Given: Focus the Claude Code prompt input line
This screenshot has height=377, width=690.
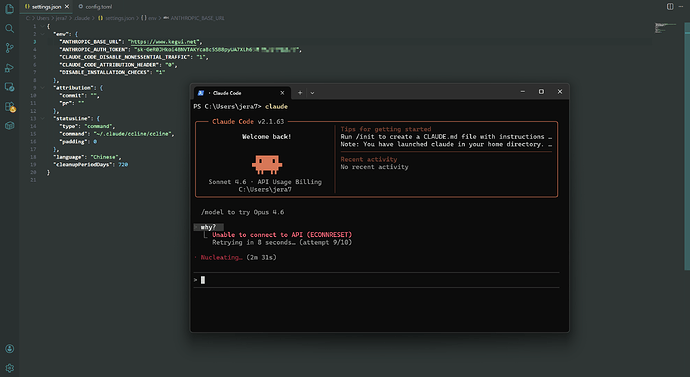Looking at the screenshot, I should [x=376, y=280].
